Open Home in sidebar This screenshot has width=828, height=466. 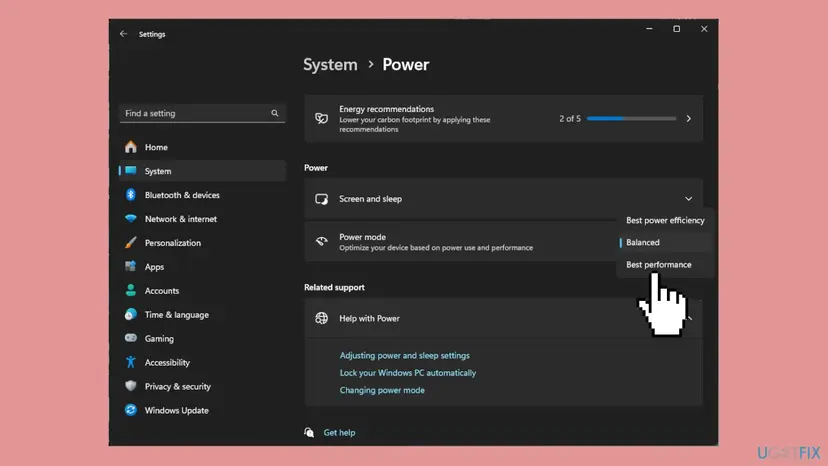coord(156,147)
